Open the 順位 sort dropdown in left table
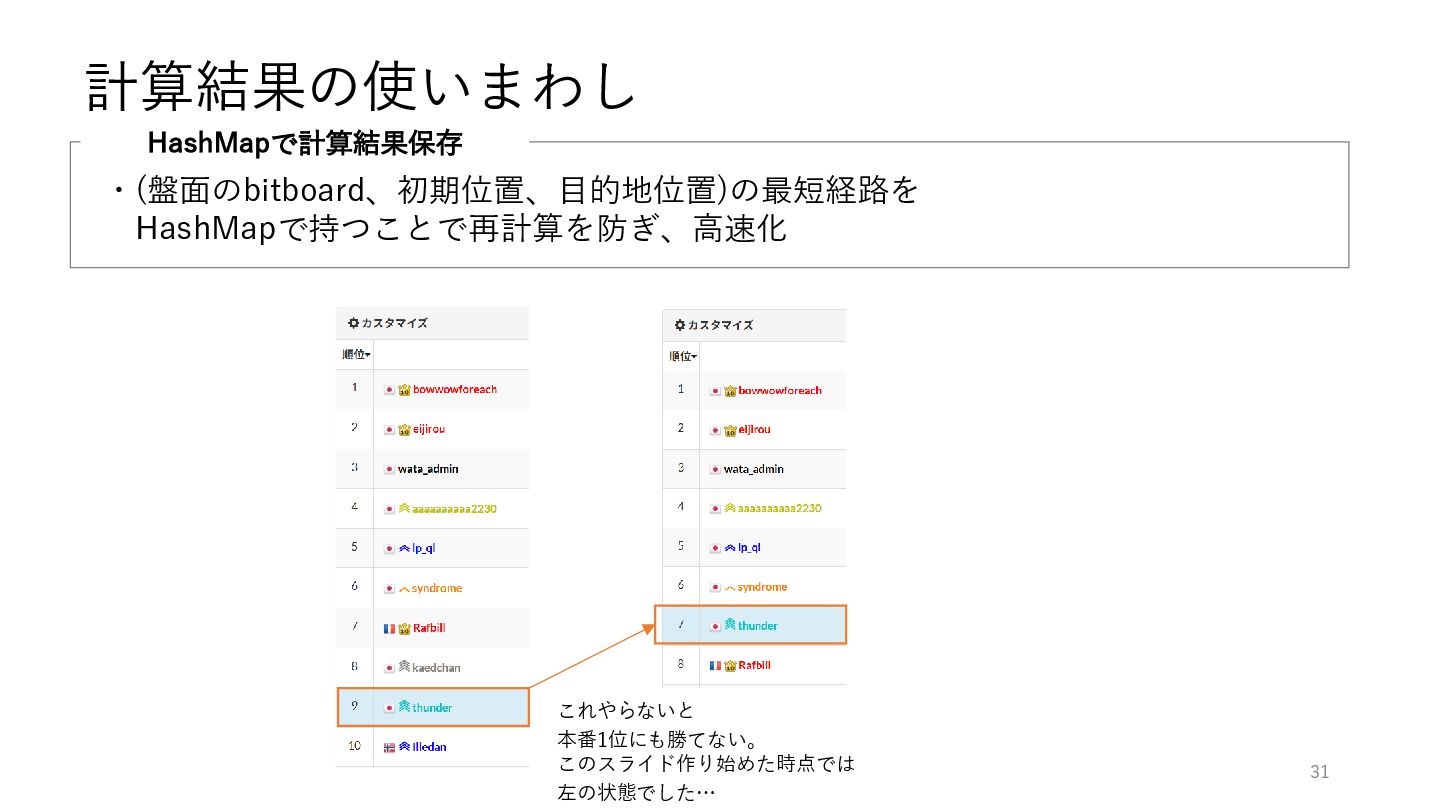 [356, 355]
